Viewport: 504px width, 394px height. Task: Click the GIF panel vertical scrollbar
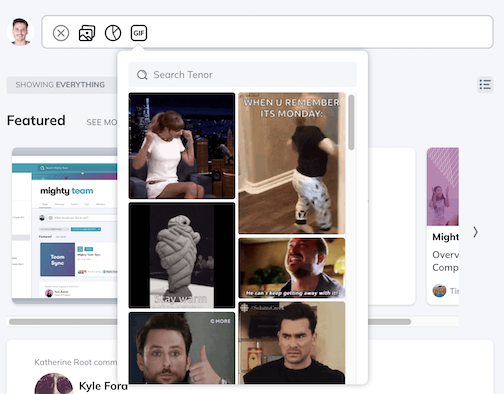[x=351, y=122]
